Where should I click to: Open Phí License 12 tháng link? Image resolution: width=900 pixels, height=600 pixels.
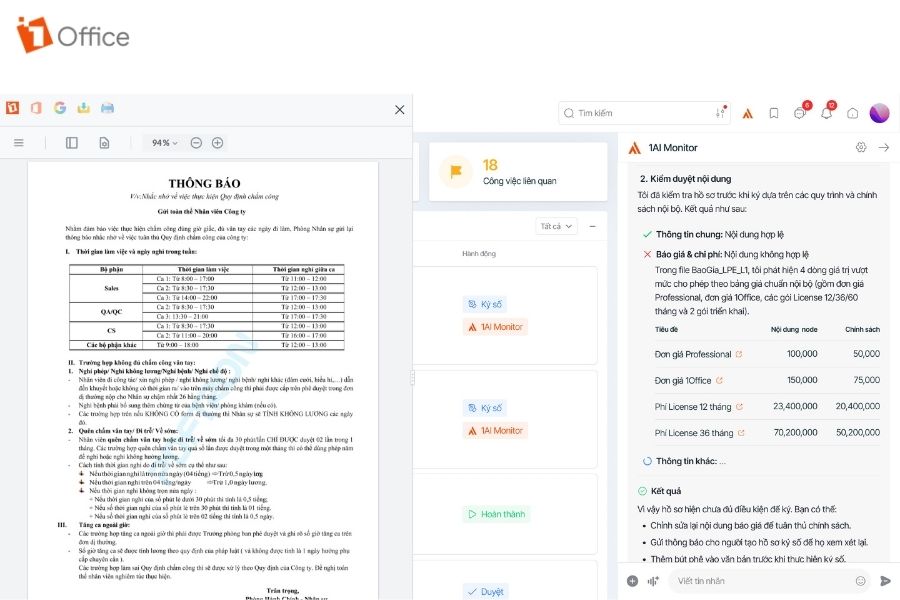[x=739, y=407]
